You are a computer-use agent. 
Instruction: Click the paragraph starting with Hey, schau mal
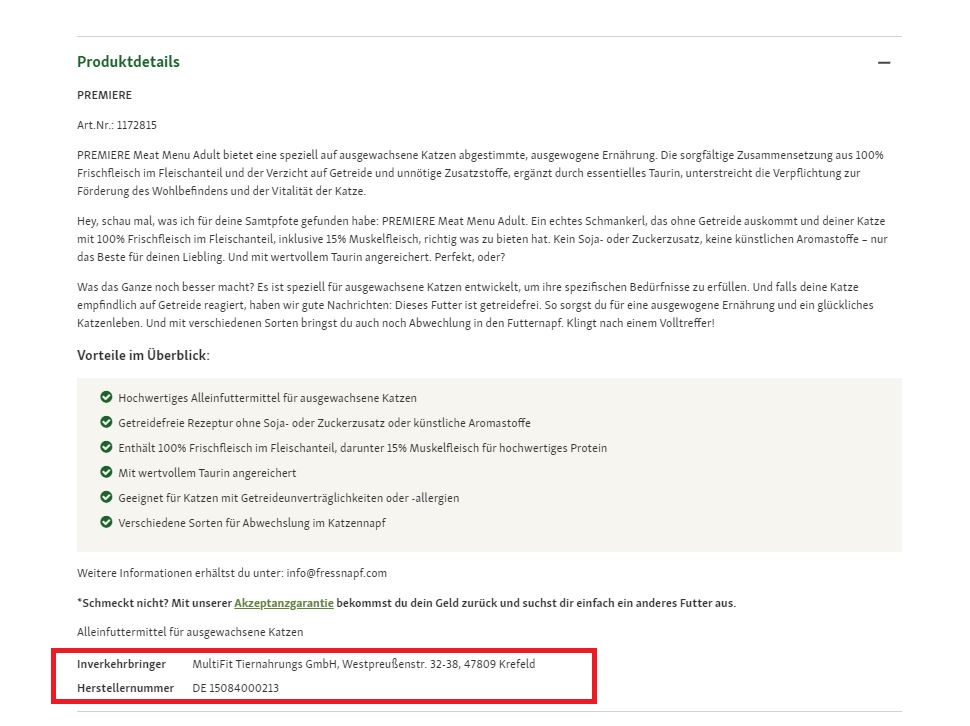tap(483, 239)
